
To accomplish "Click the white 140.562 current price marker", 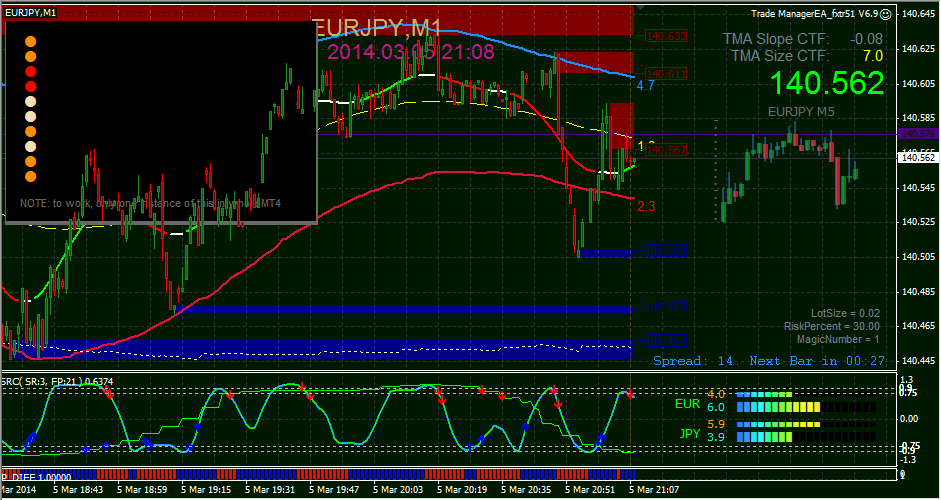I will click(919, 157).
